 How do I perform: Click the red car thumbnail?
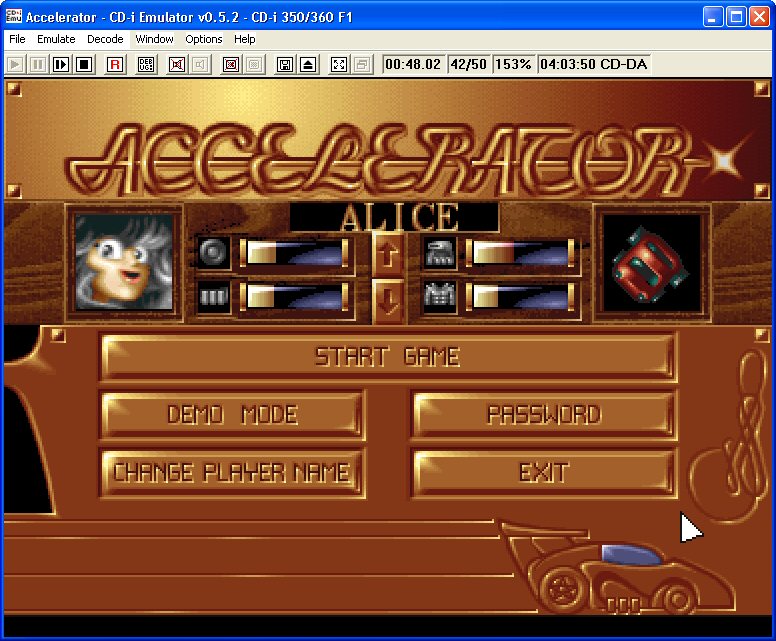click(x=651, y=263)
